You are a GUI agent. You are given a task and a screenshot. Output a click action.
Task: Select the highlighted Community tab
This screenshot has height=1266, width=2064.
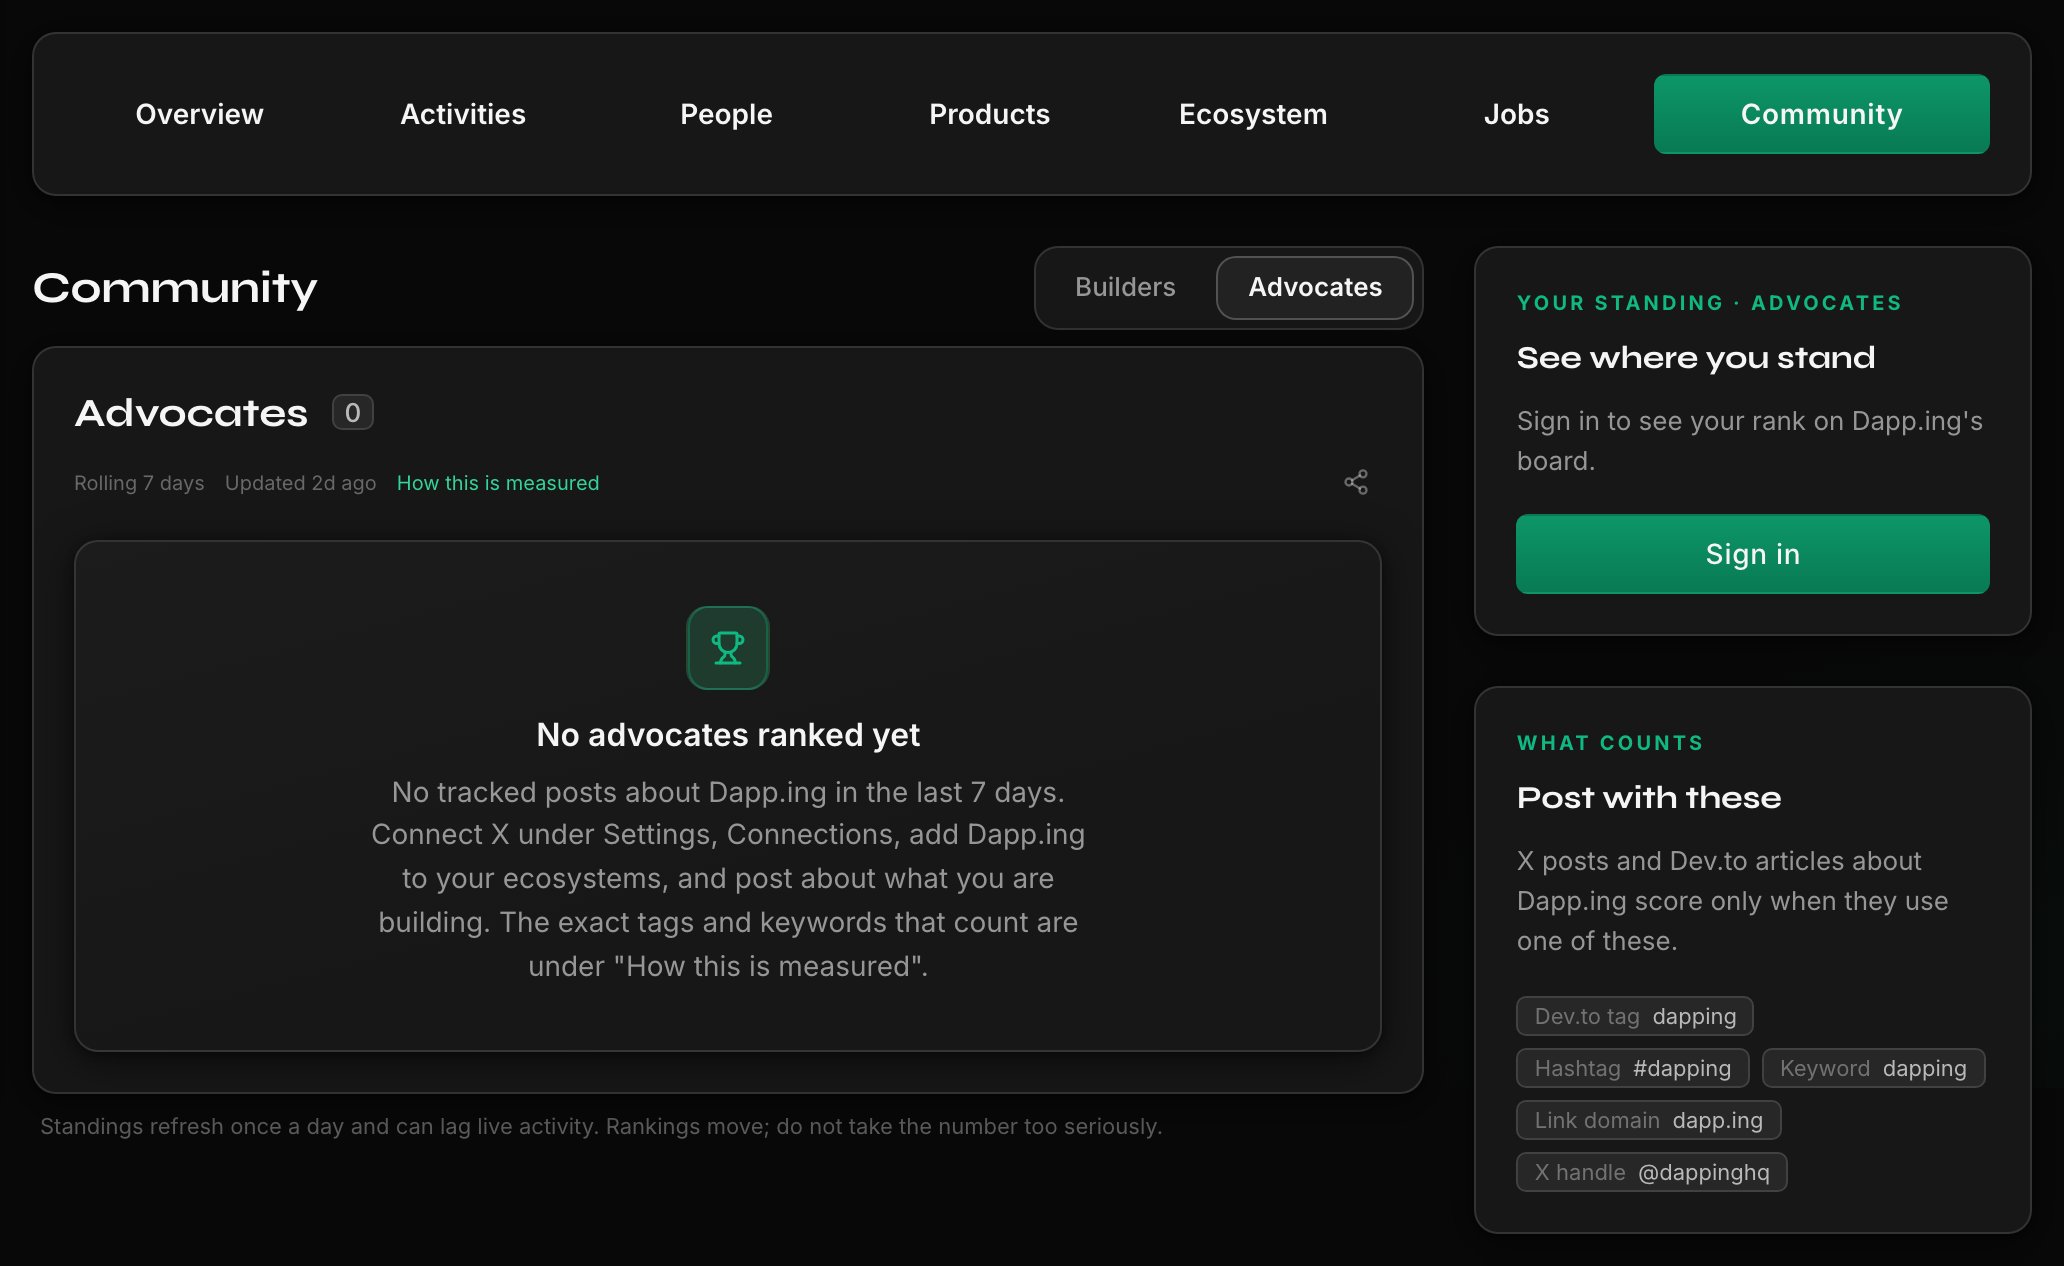tap(1821, 114)
